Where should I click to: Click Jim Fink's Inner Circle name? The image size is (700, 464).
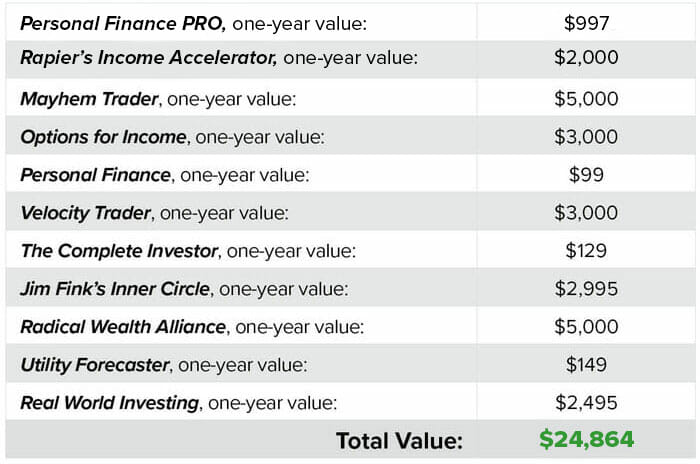116,289
